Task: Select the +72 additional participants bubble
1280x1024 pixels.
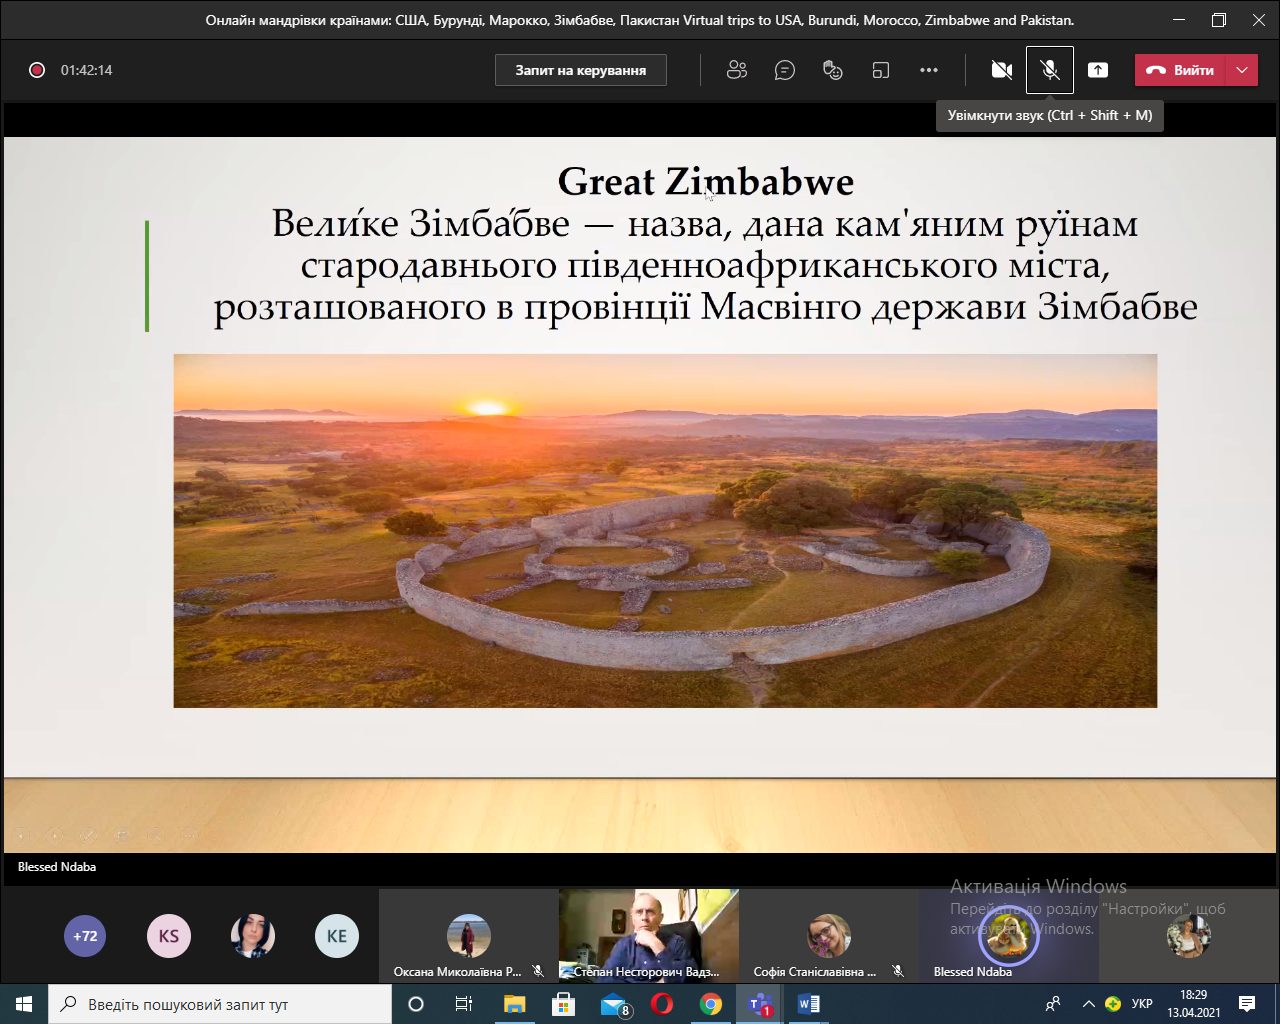Action: [85, 936]
